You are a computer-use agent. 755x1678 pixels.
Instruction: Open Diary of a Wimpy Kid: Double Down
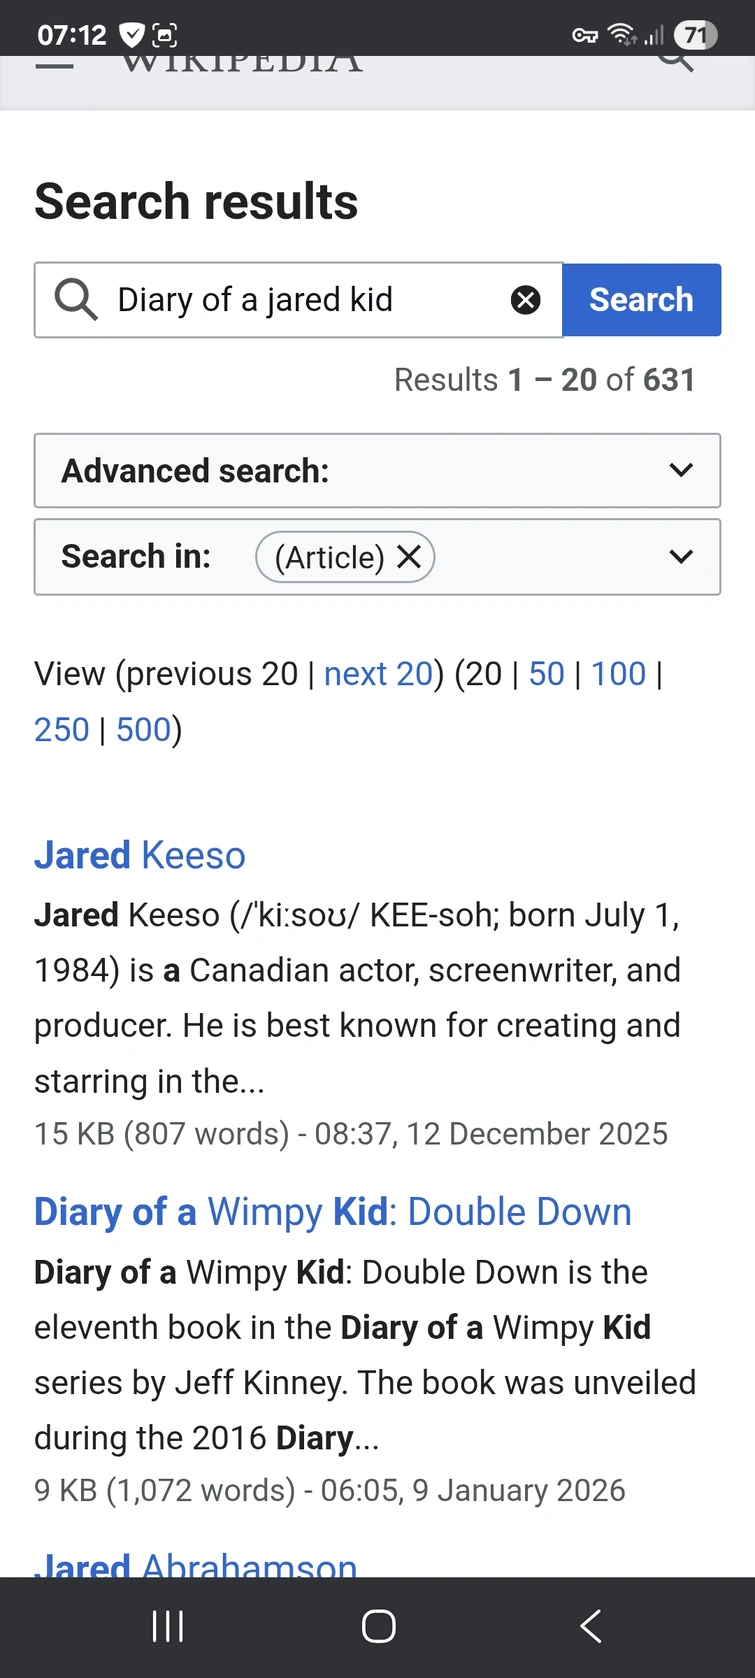[332, 1212]
